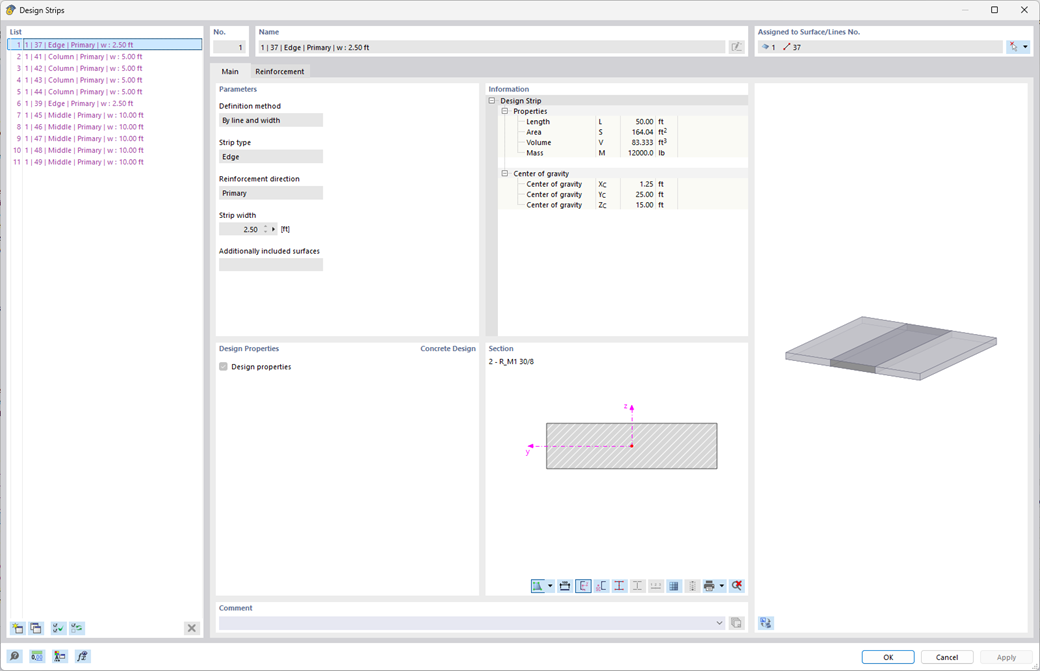Enable the Design properties checkbox
The width and height of the screenshot is (1040, 671).
click(x=223, y=367)
